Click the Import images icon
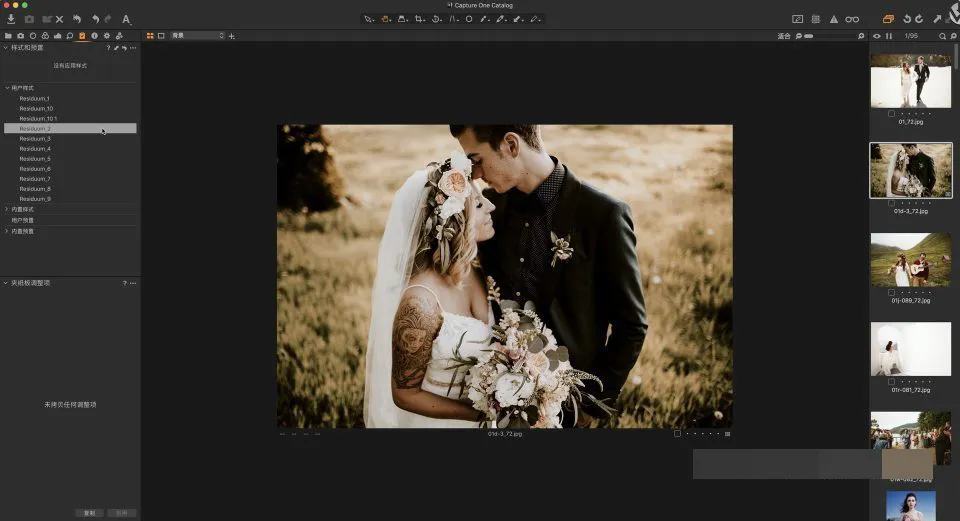This screenshot has height=521, width=960. pyautogui.click(x=11, y=19)
